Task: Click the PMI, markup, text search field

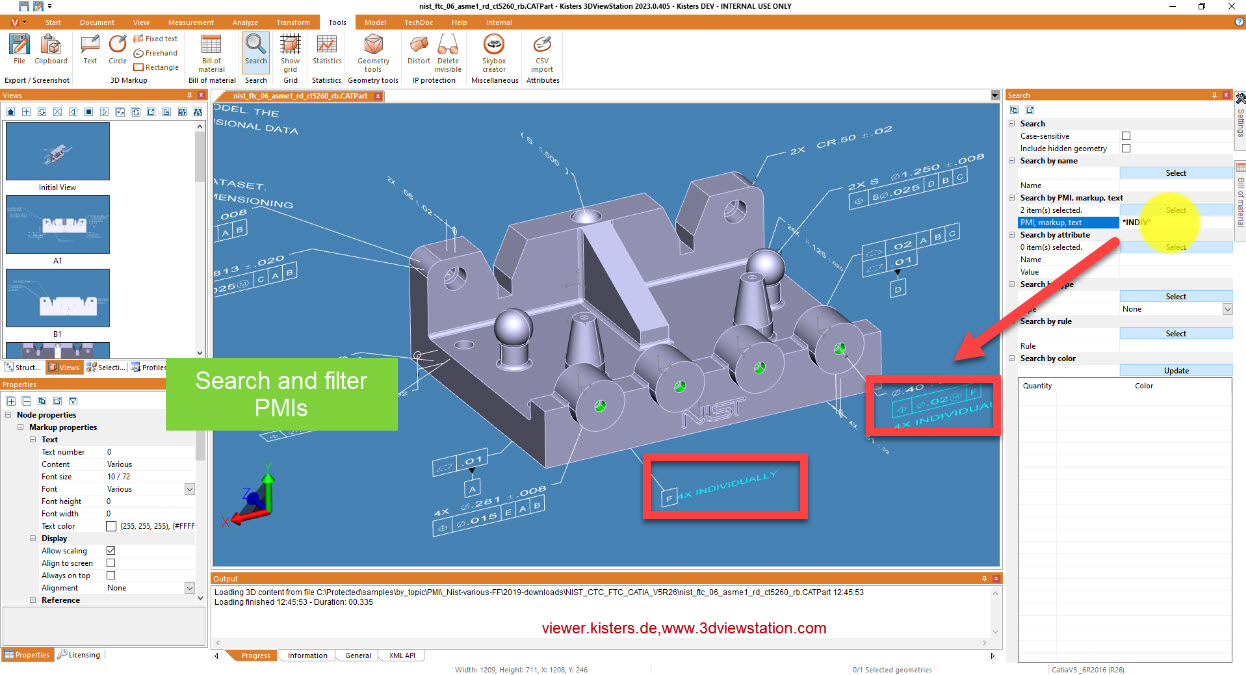Action: 1176,222
